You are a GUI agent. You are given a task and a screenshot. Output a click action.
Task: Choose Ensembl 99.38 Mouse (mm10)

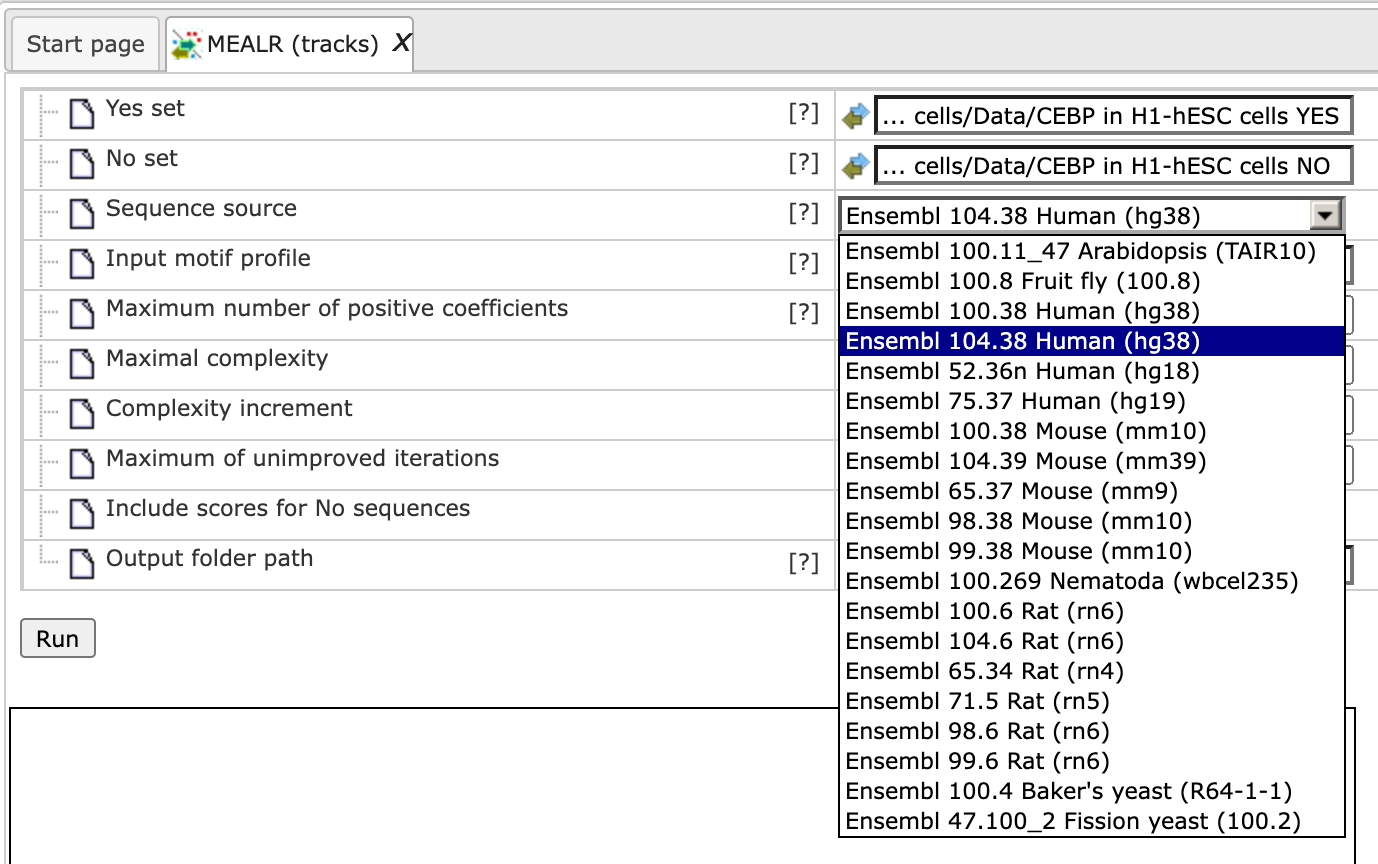tap(1092, 551)
